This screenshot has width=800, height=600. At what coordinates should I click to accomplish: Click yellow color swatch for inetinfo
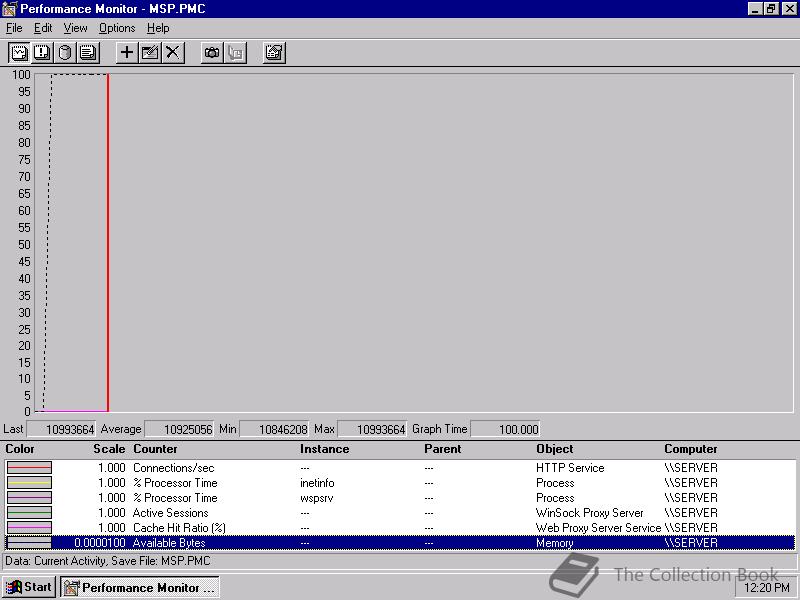pyautogui.click(x=29, y=483)
